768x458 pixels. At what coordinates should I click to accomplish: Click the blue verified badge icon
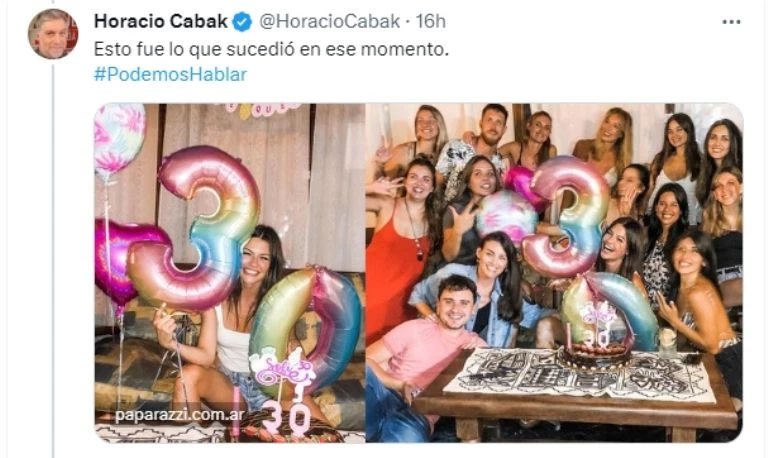point(242,22)
